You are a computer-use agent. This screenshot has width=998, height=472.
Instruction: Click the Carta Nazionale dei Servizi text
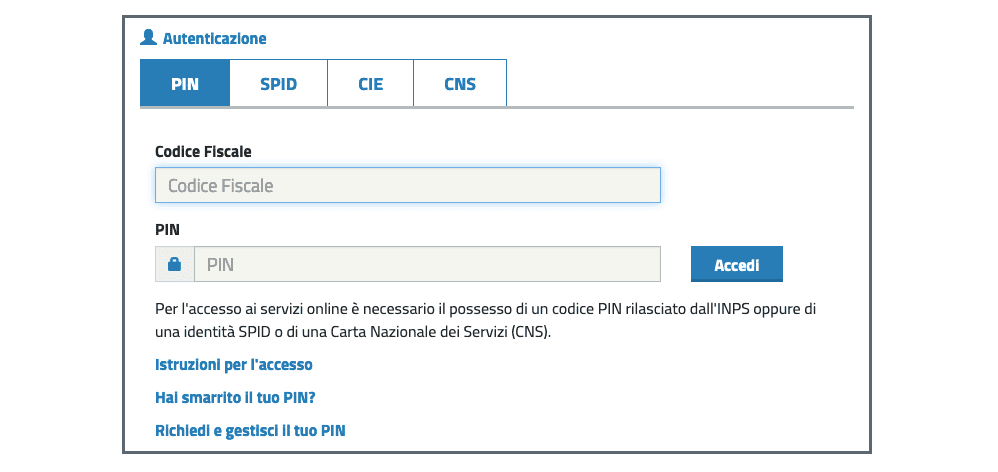[x=419, y=331]
